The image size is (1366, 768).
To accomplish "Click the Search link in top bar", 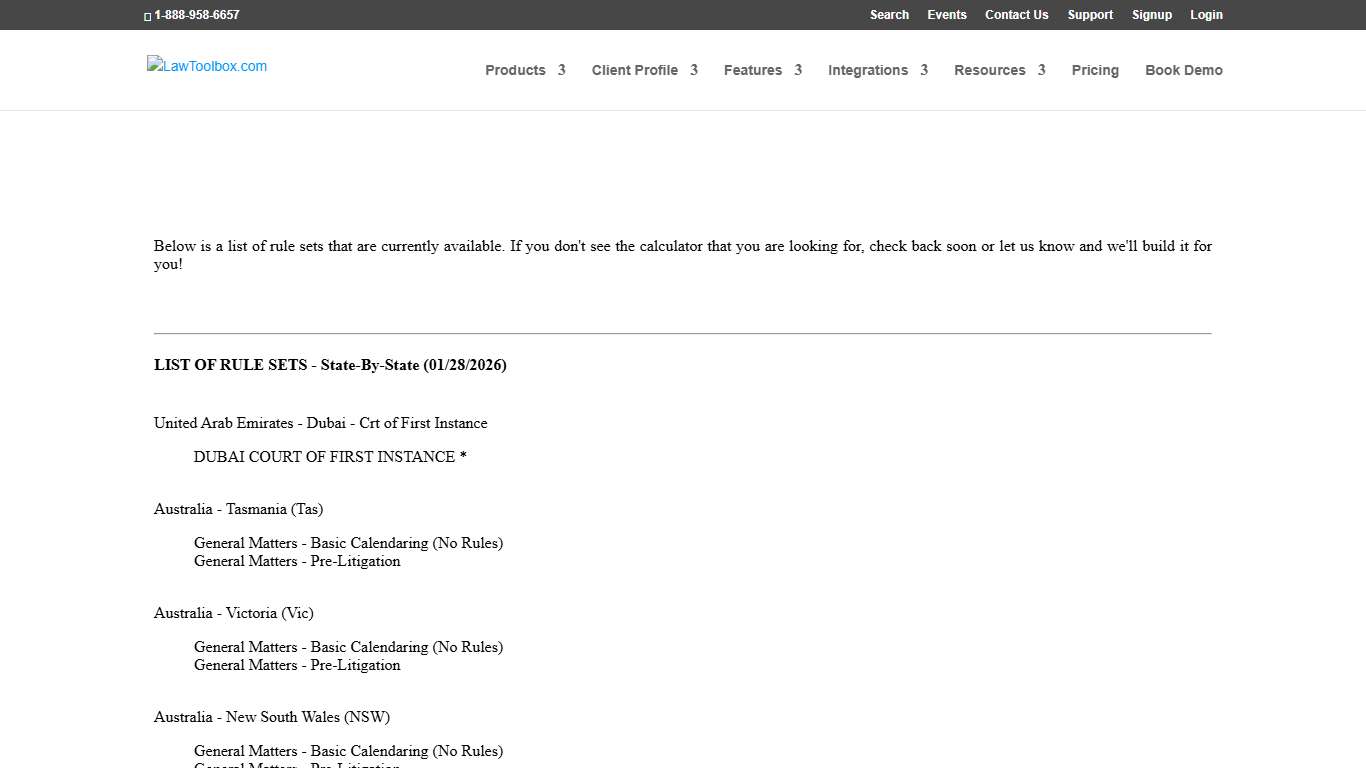I will 889,15.
